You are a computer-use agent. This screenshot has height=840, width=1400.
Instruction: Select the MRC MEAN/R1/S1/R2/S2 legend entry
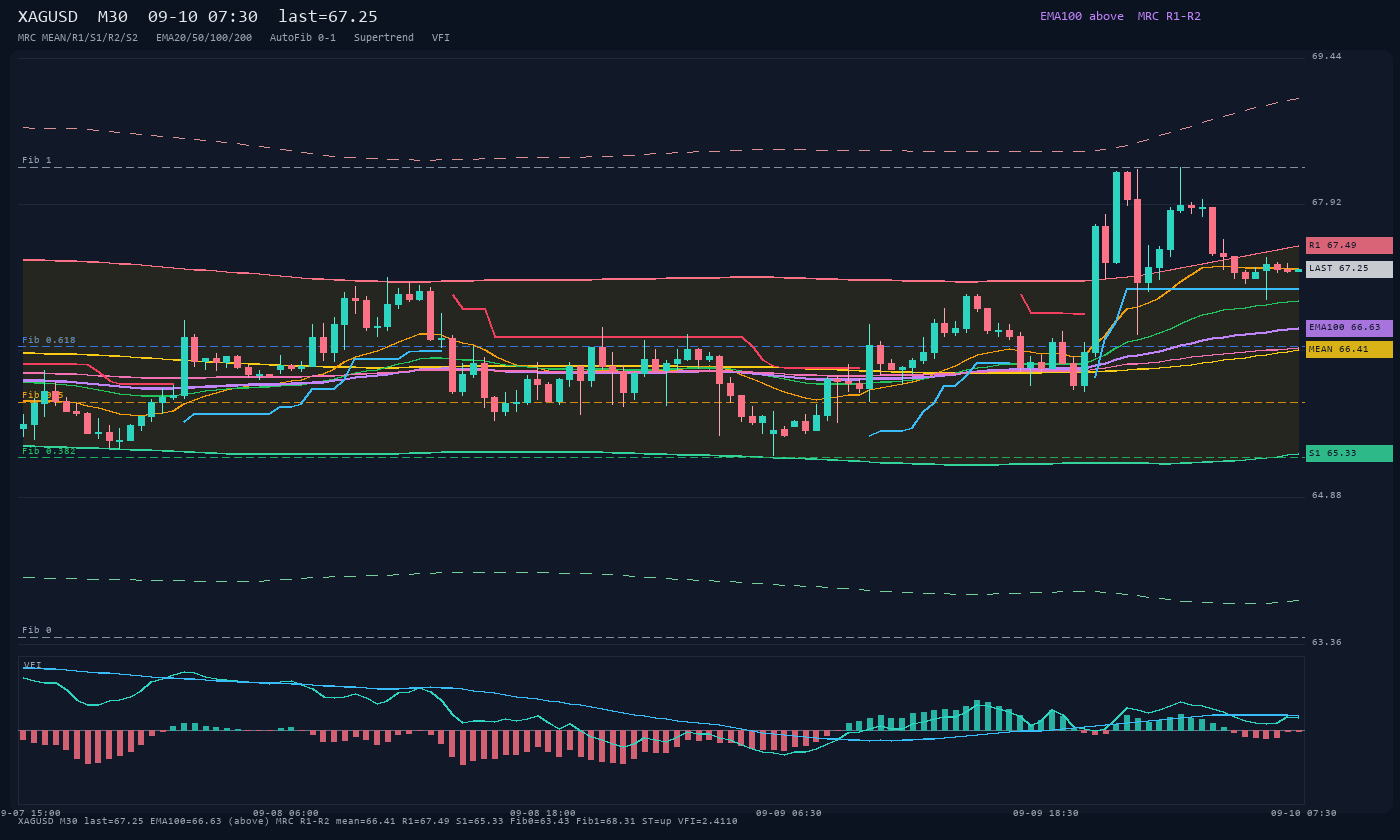click(78, 38)
